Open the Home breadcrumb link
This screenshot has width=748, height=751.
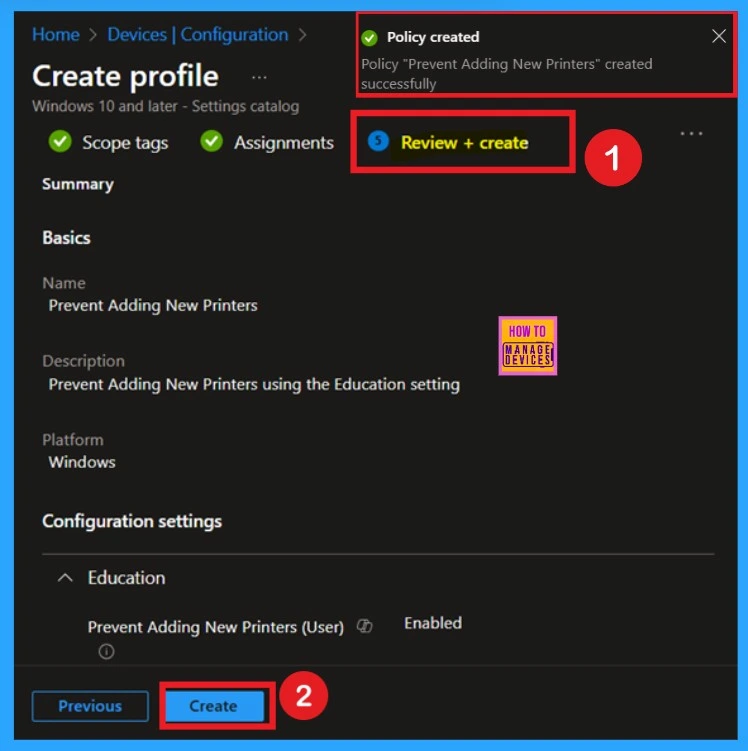coord(56,34)
